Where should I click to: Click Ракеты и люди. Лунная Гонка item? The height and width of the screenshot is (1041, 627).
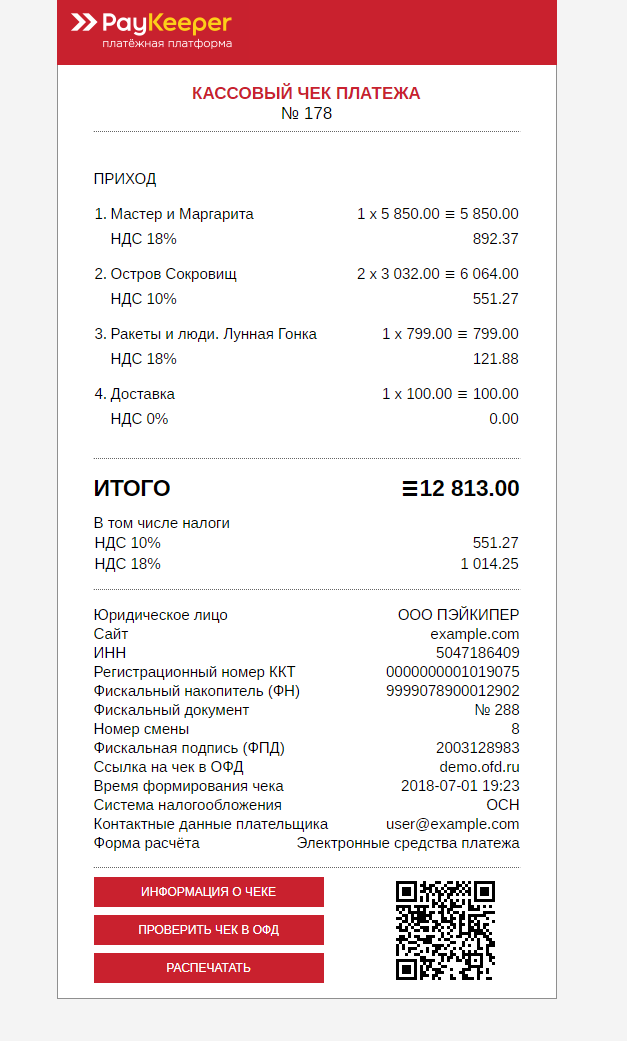[x=213, y=334]
